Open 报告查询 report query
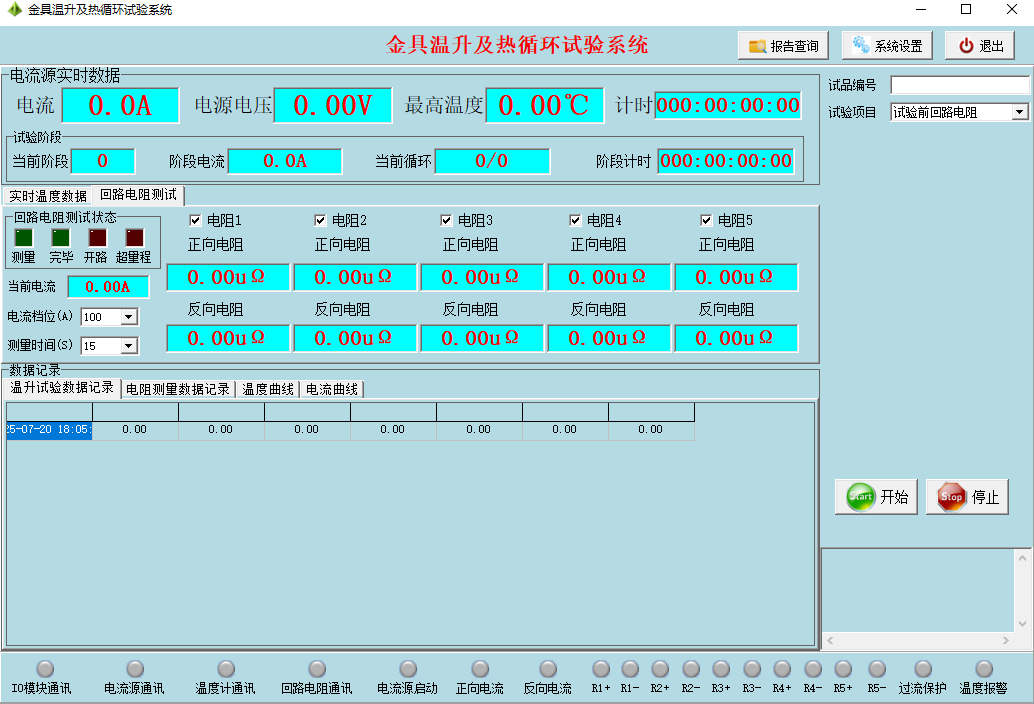The width and height of the screenshot is (1034, 704). (784, 46)
